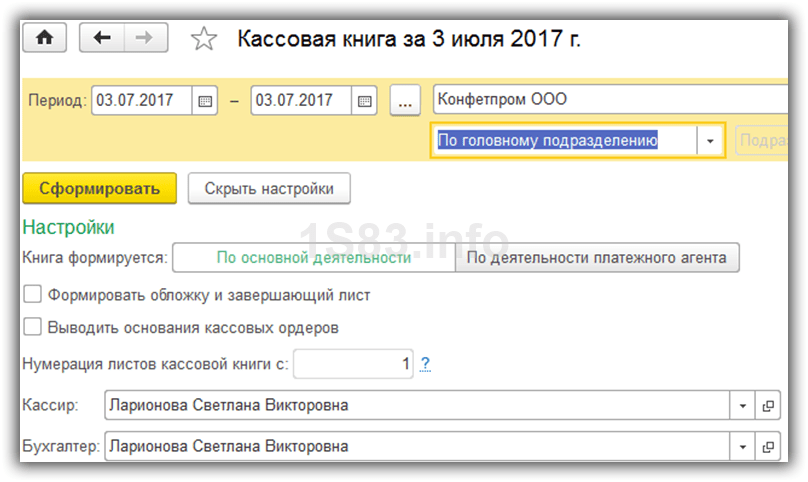Add report to favorites with star icon

[204, 39]
